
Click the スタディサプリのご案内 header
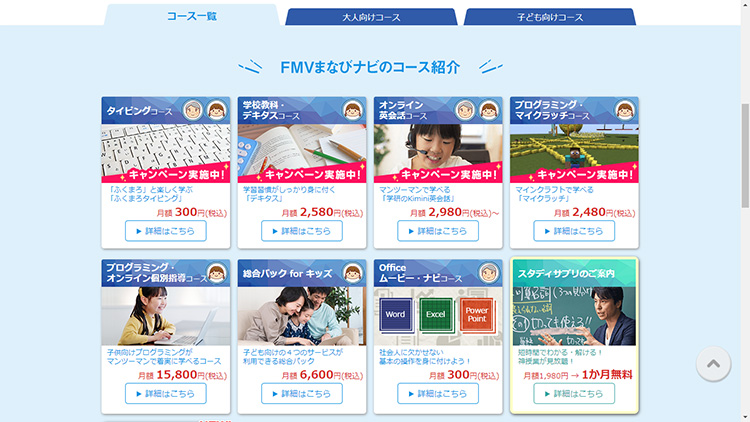click(x=574, y=273)
